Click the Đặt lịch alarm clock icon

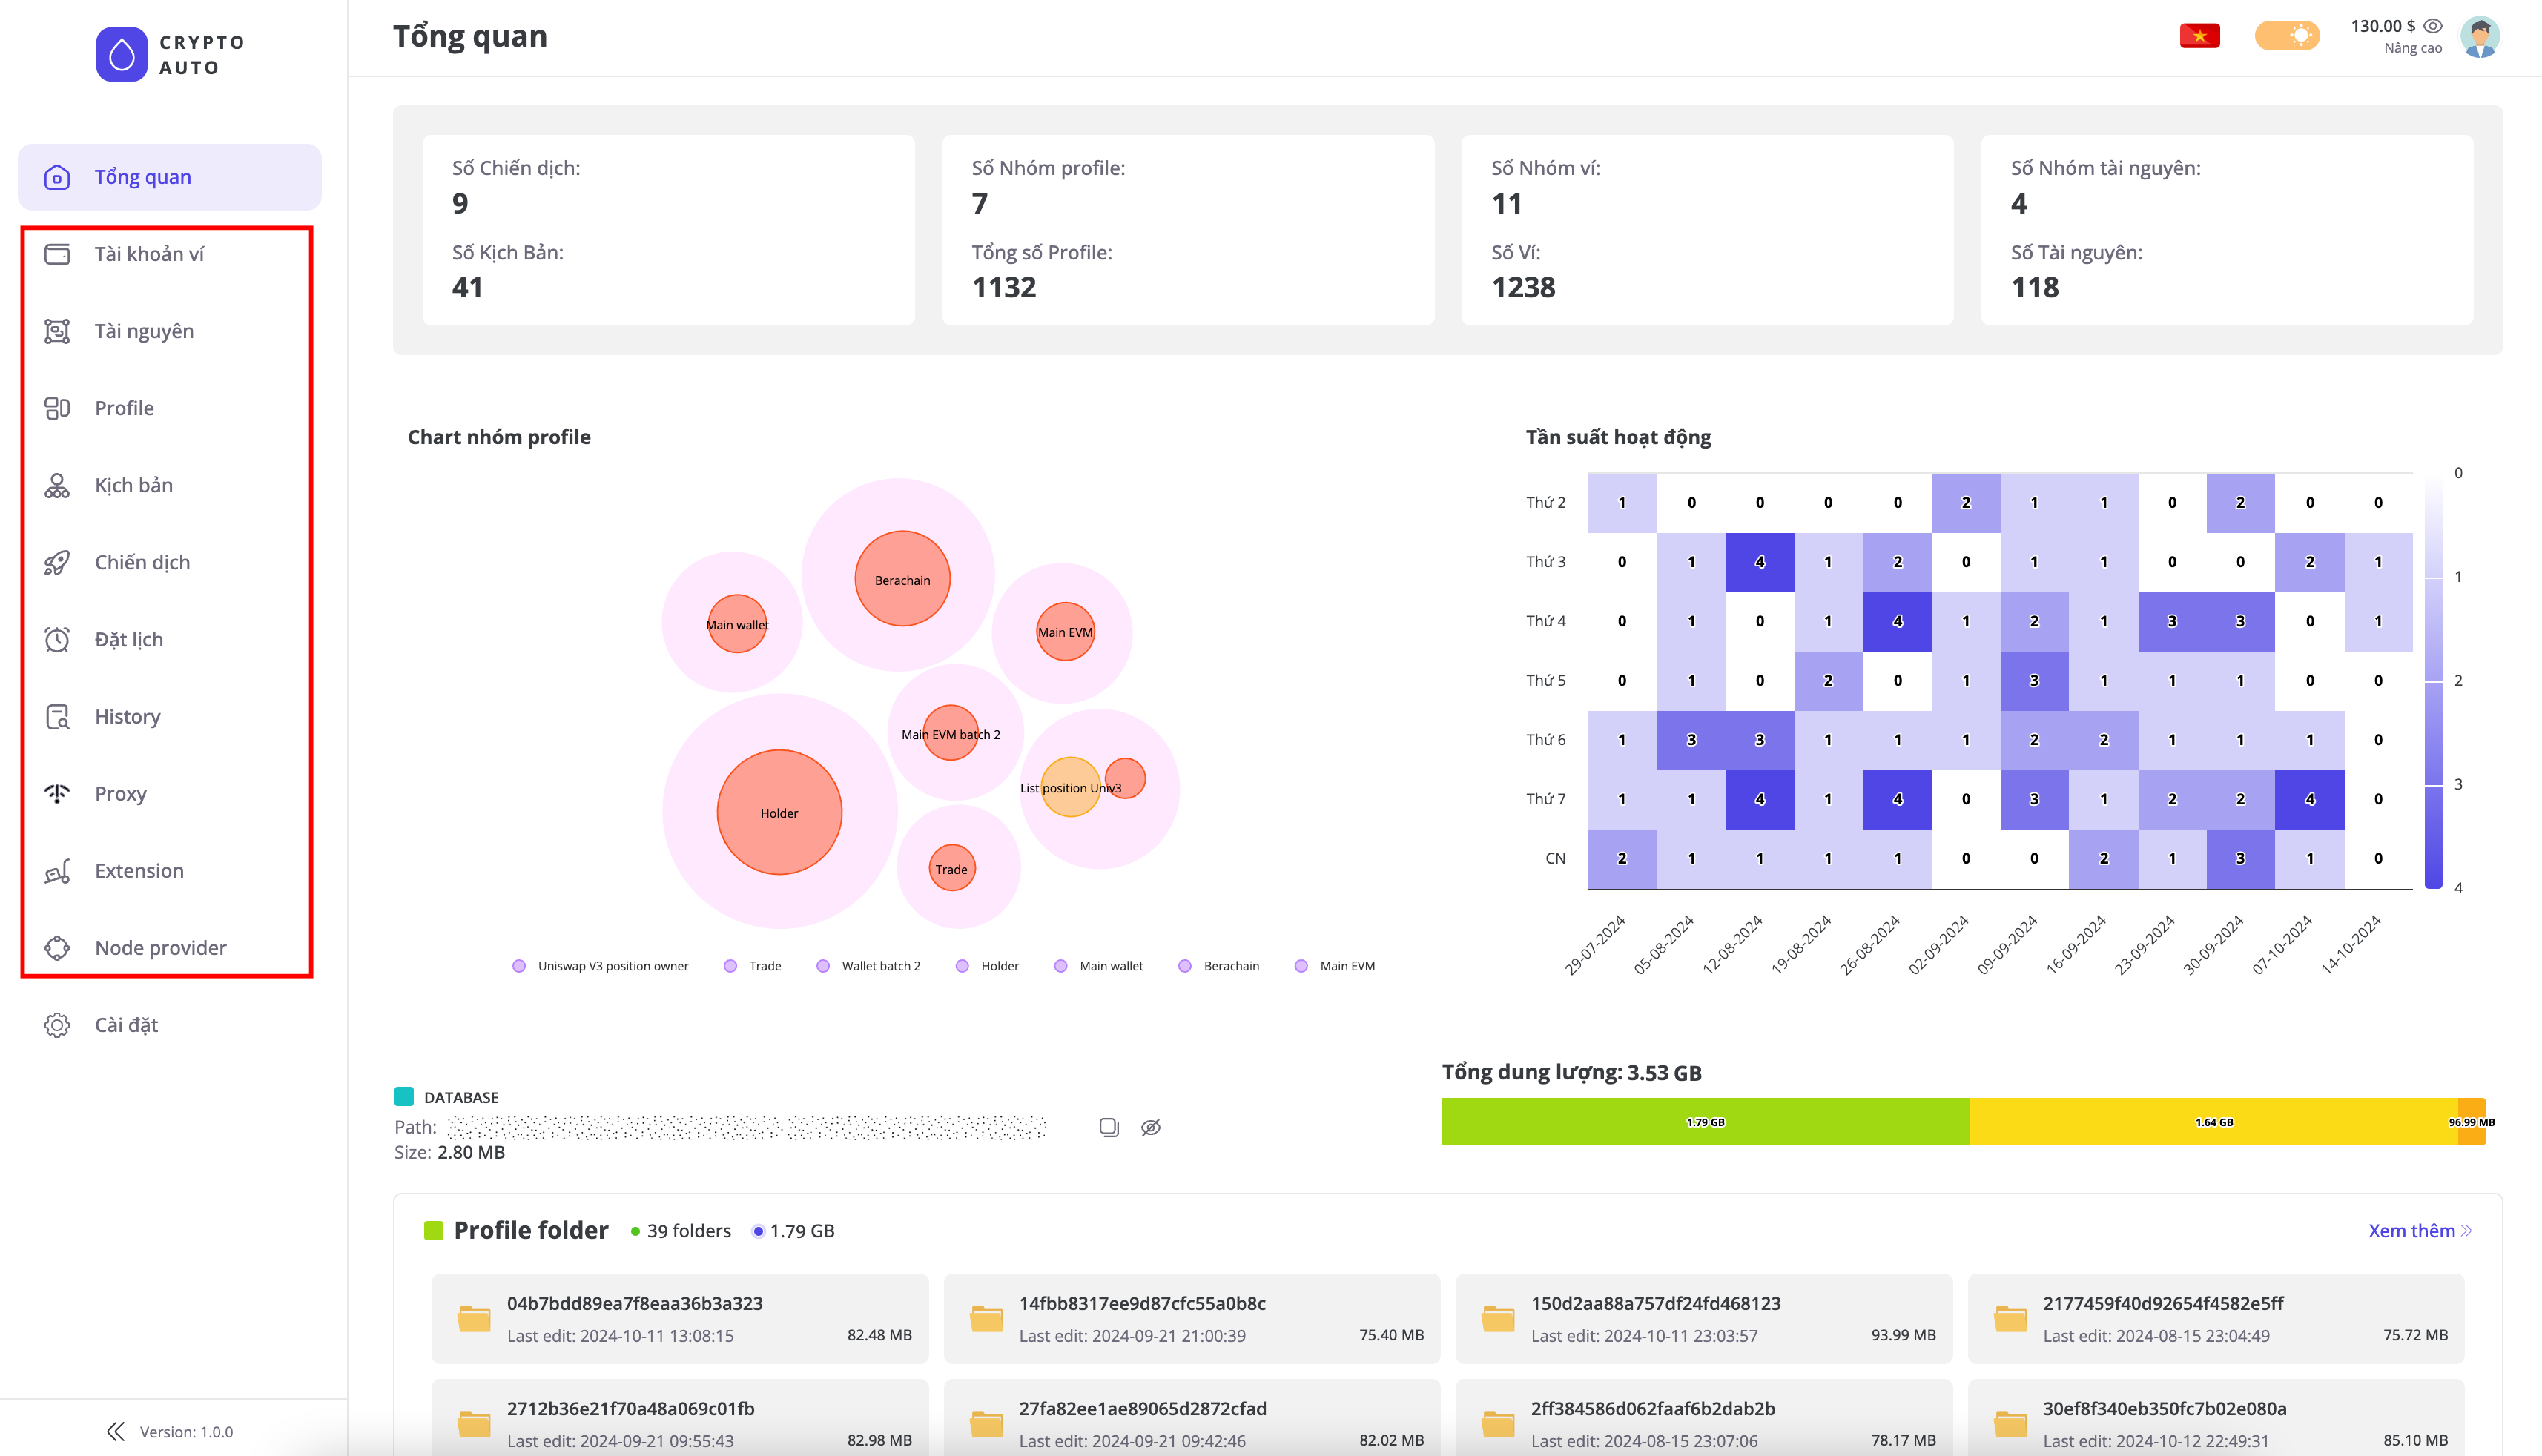57,640
